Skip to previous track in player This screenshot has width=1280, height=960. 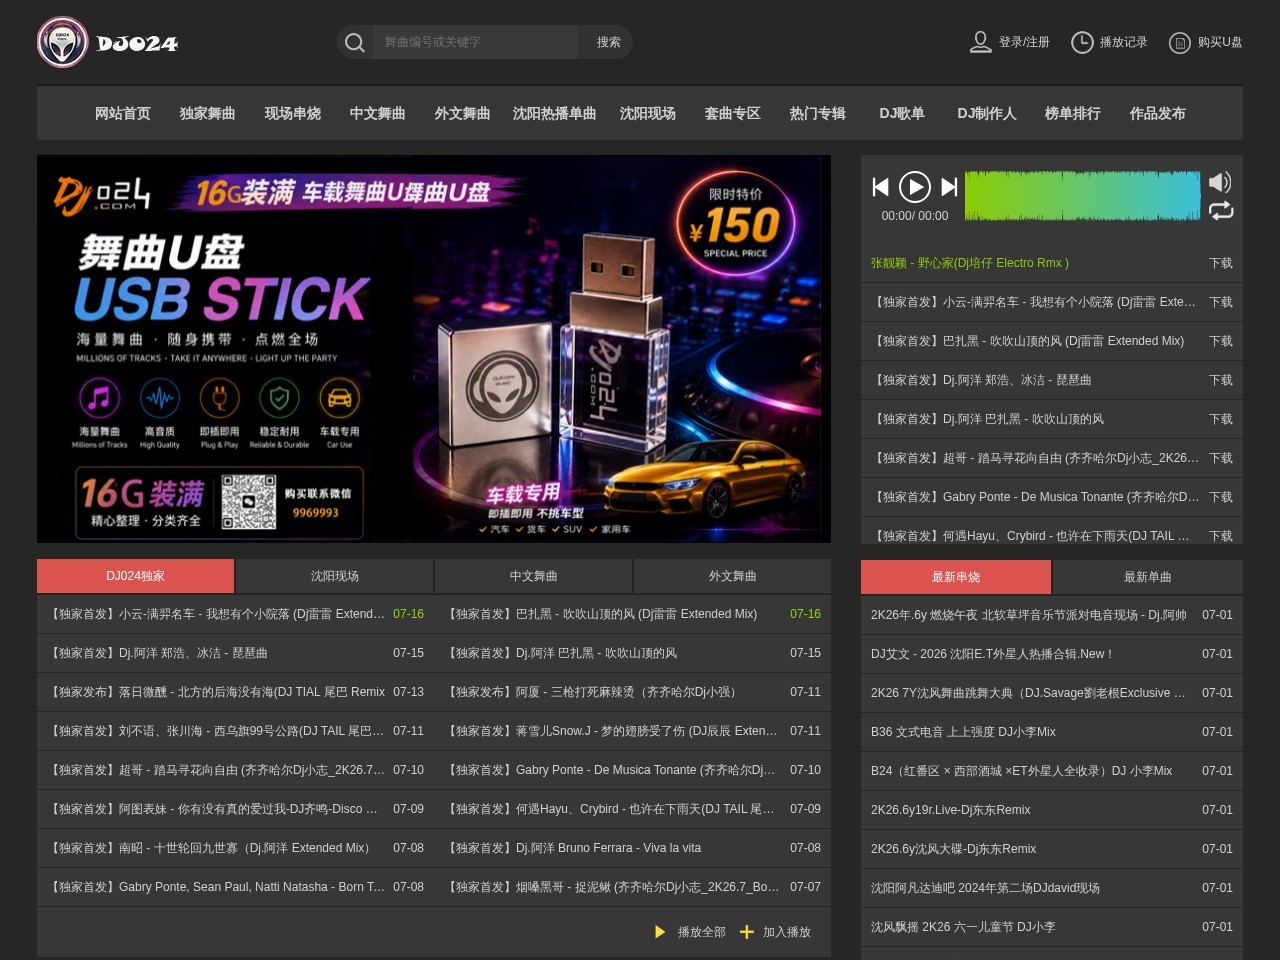(880, 187)
